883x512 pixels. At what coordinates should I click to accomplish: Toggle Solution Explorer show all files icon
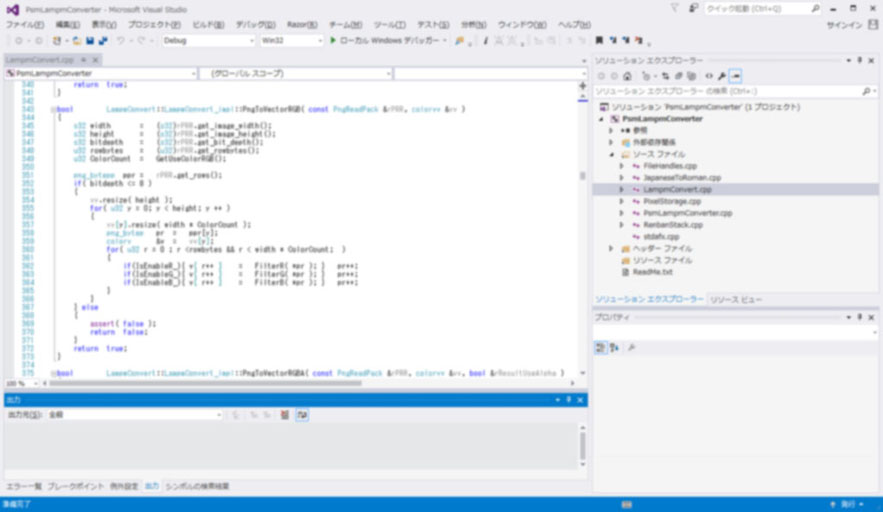click(692, 76)
